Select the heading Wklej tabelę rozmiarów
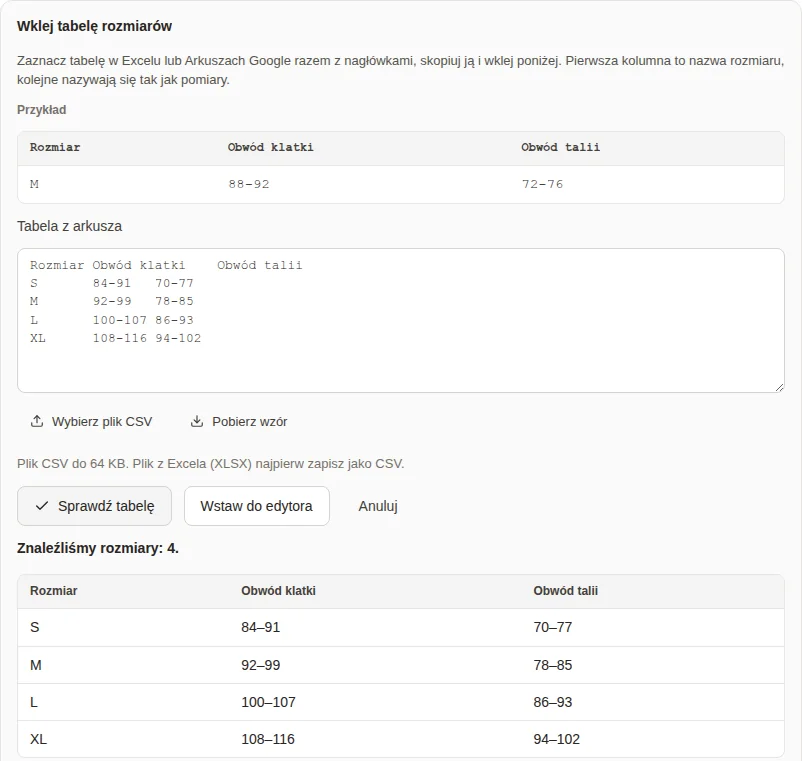Screen dimensions: 802x761 coord(95,26)
